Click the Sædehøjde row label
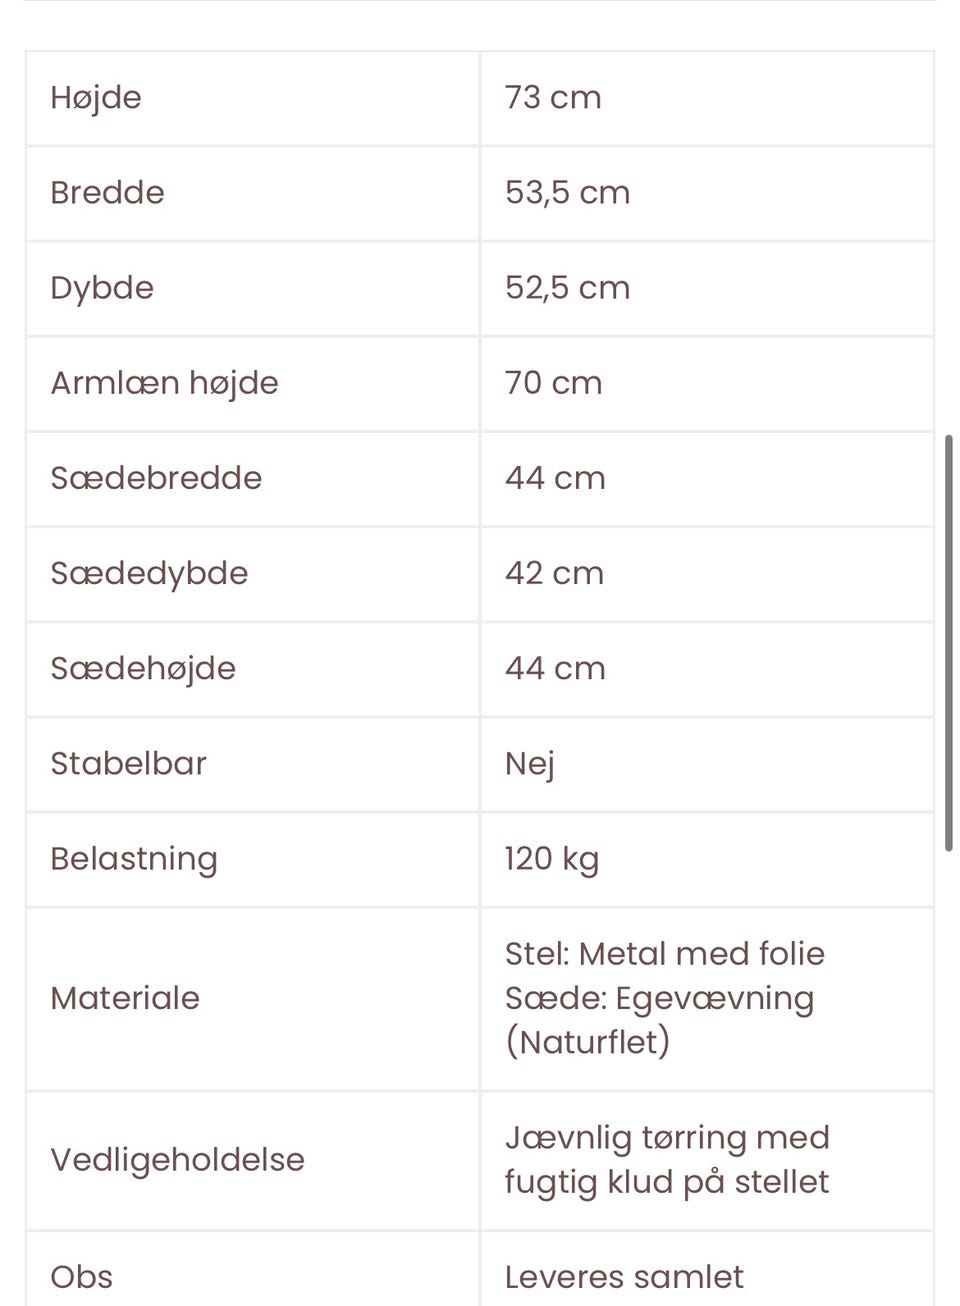This screenshot has width=960, height=1306. [x=143, y=668]
